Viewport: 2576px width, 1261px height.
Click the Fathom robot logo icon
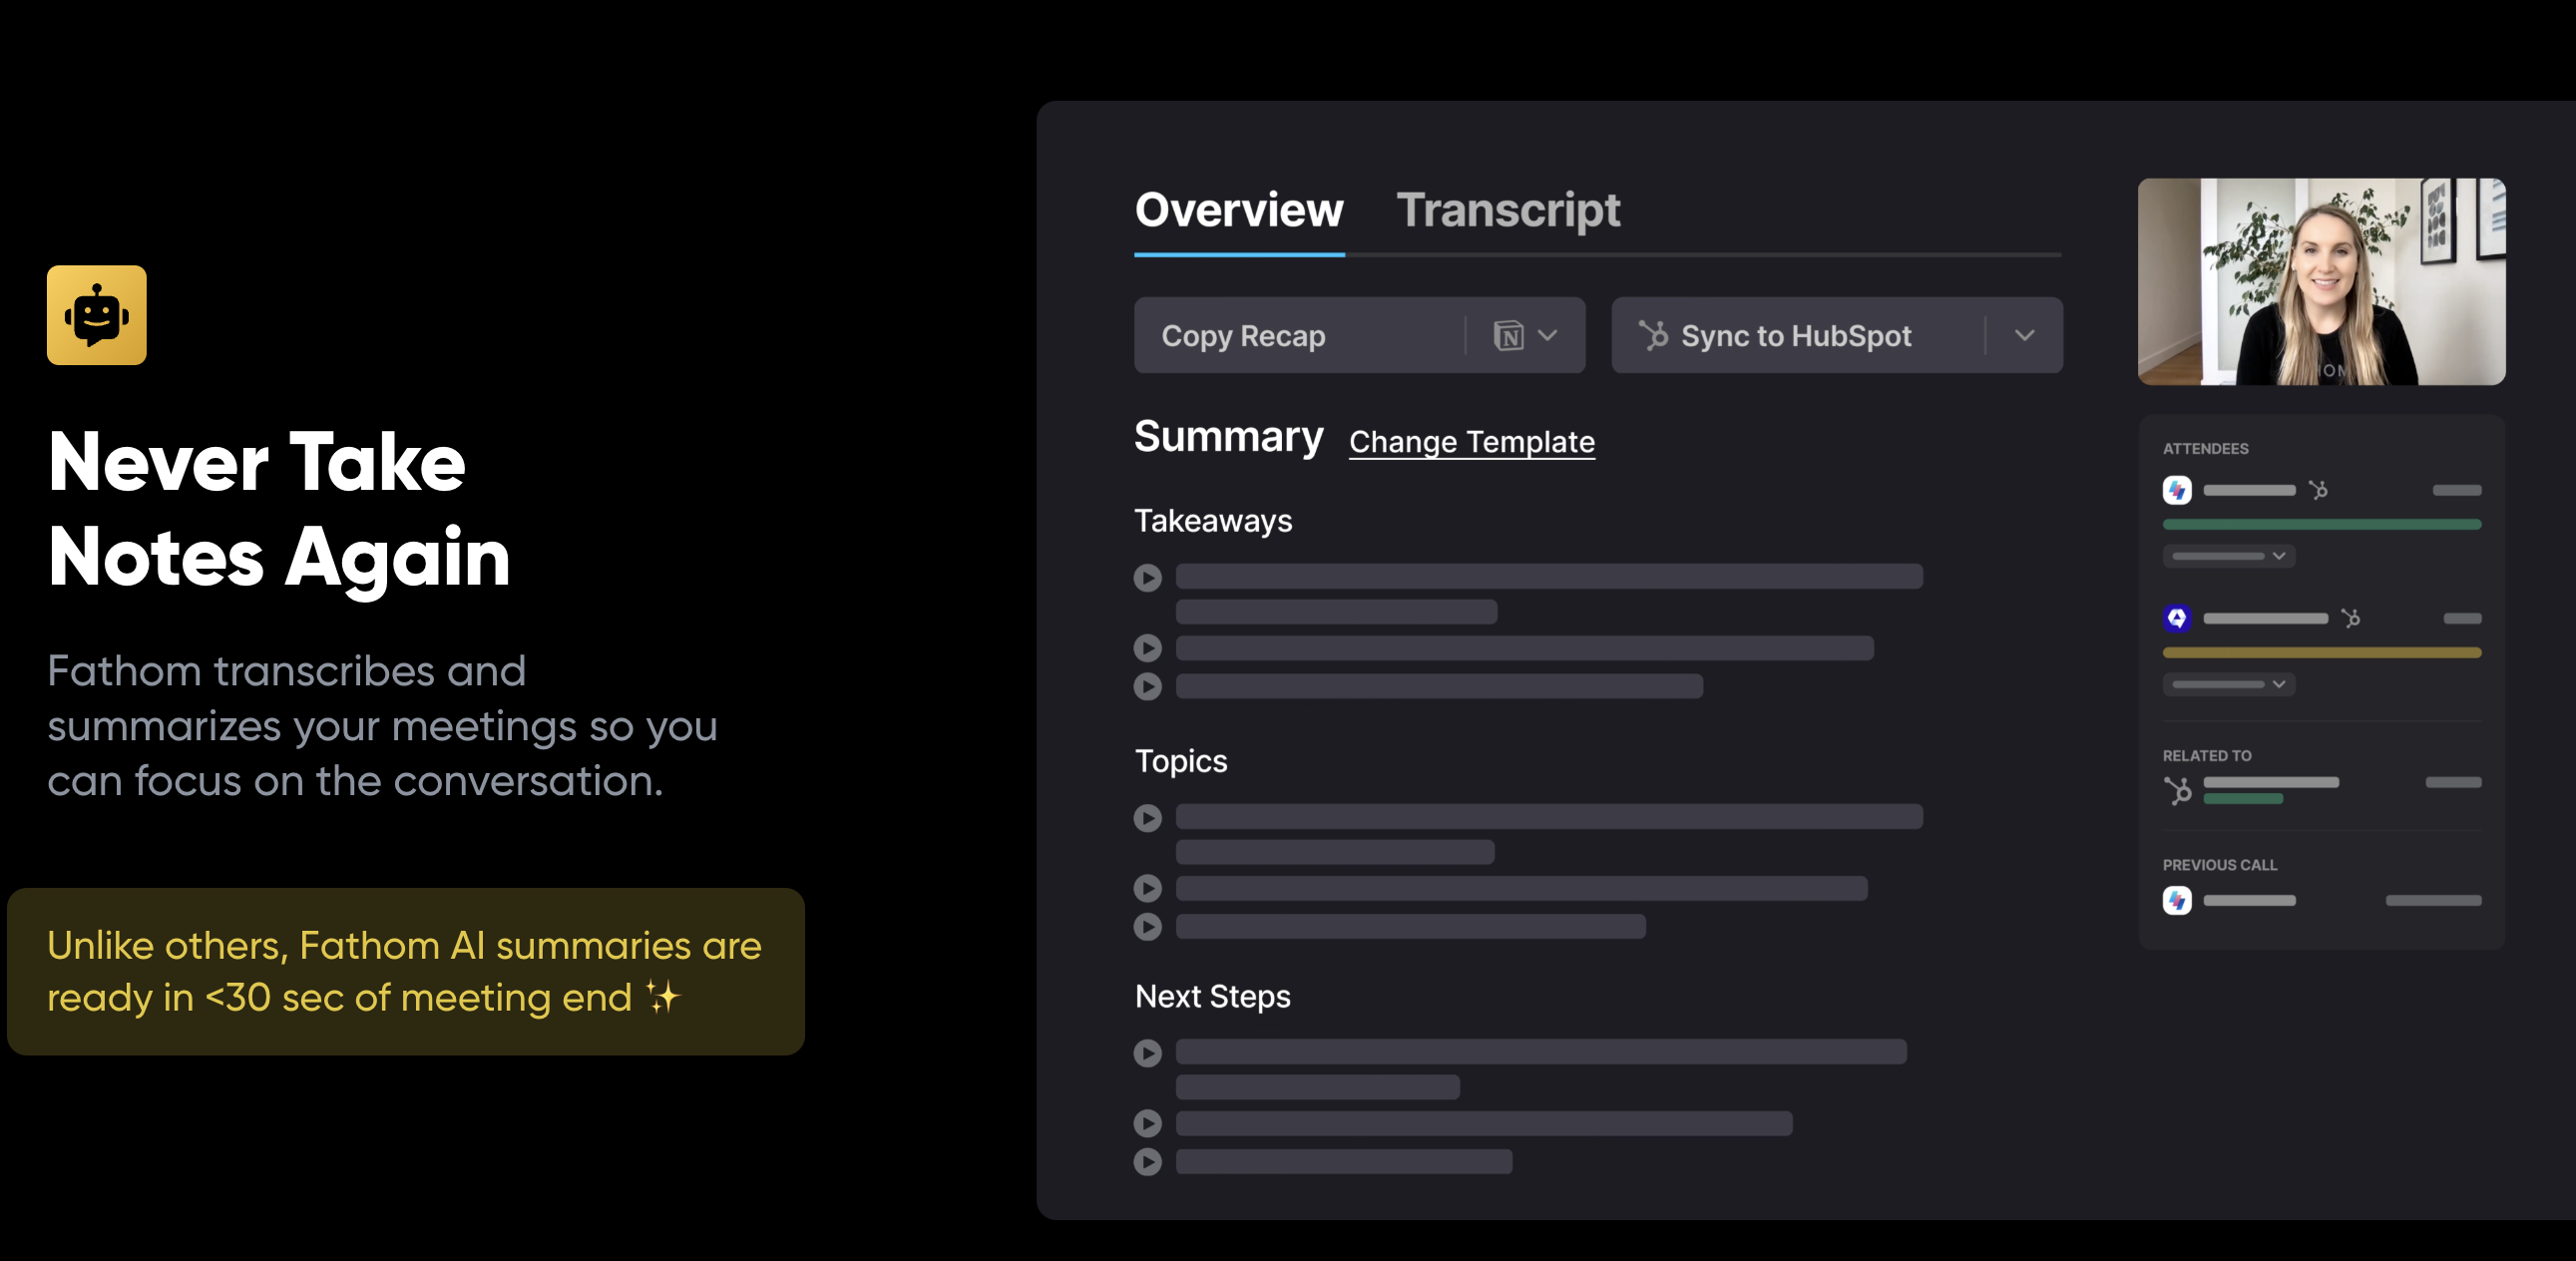[x=96, y=315]
